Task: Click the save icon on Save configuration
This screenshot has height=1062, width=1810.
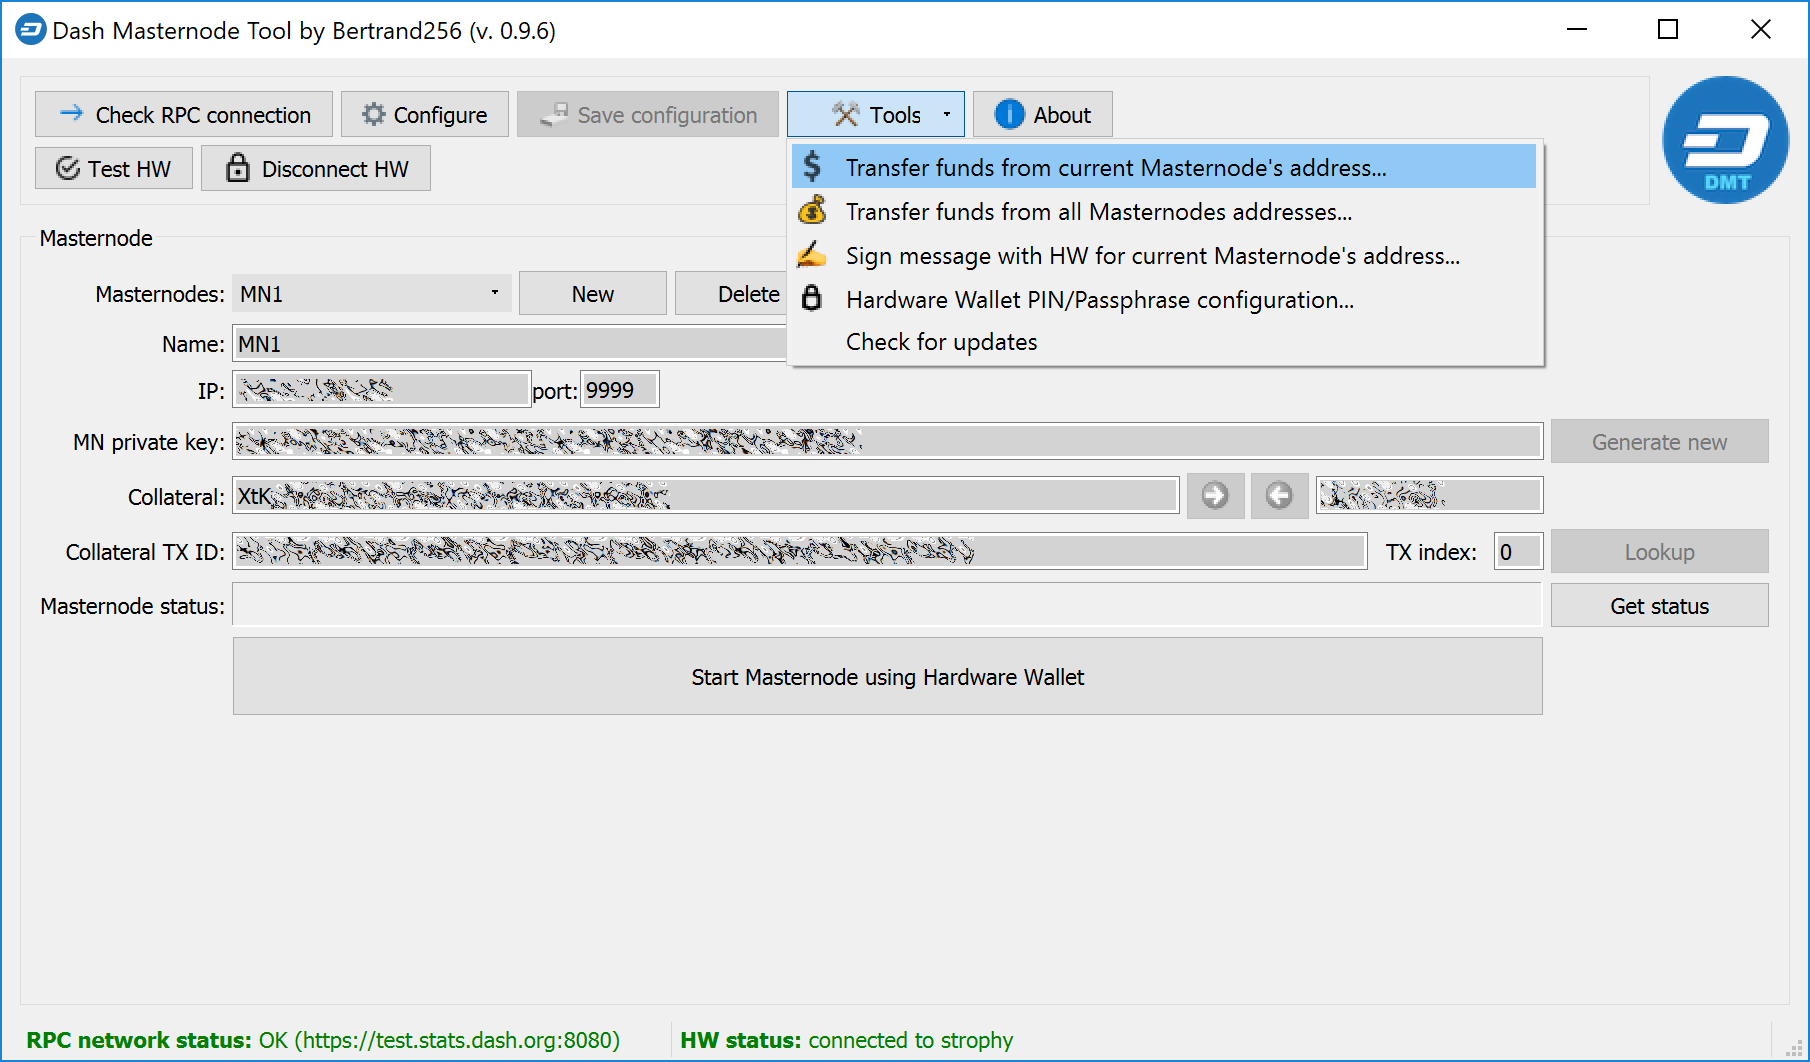Action: click(x=555, y=114)
